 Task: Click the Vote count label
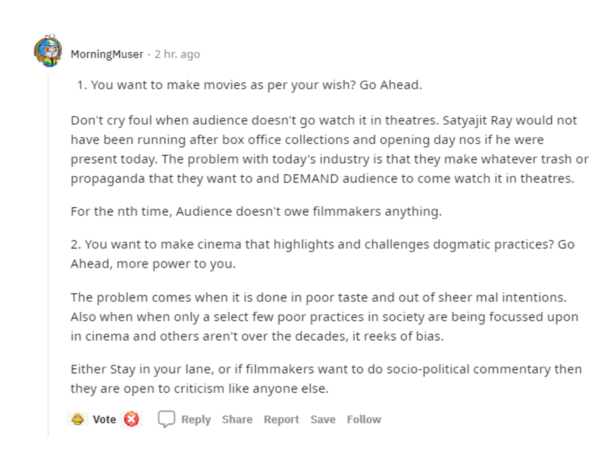(104, 419)
